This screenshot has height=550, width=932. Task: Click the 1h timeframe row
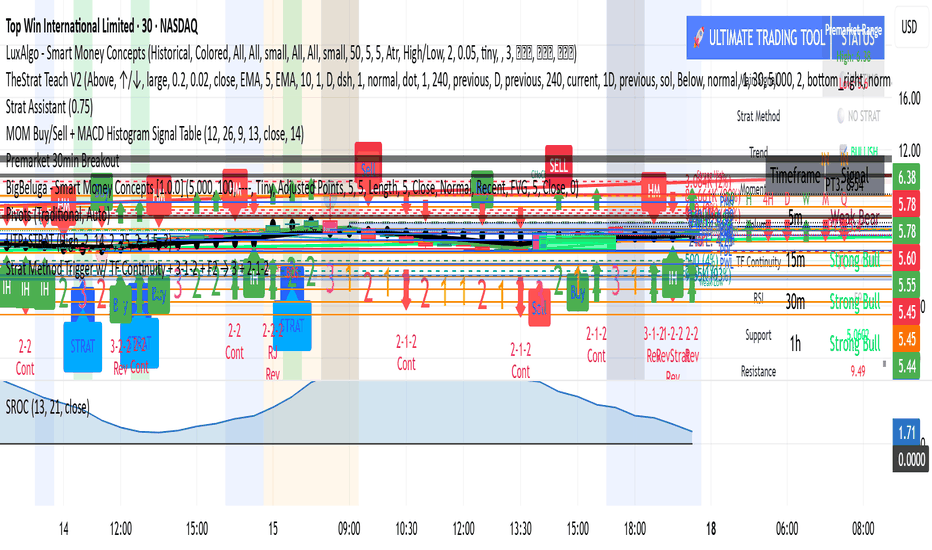click(795, 344)
